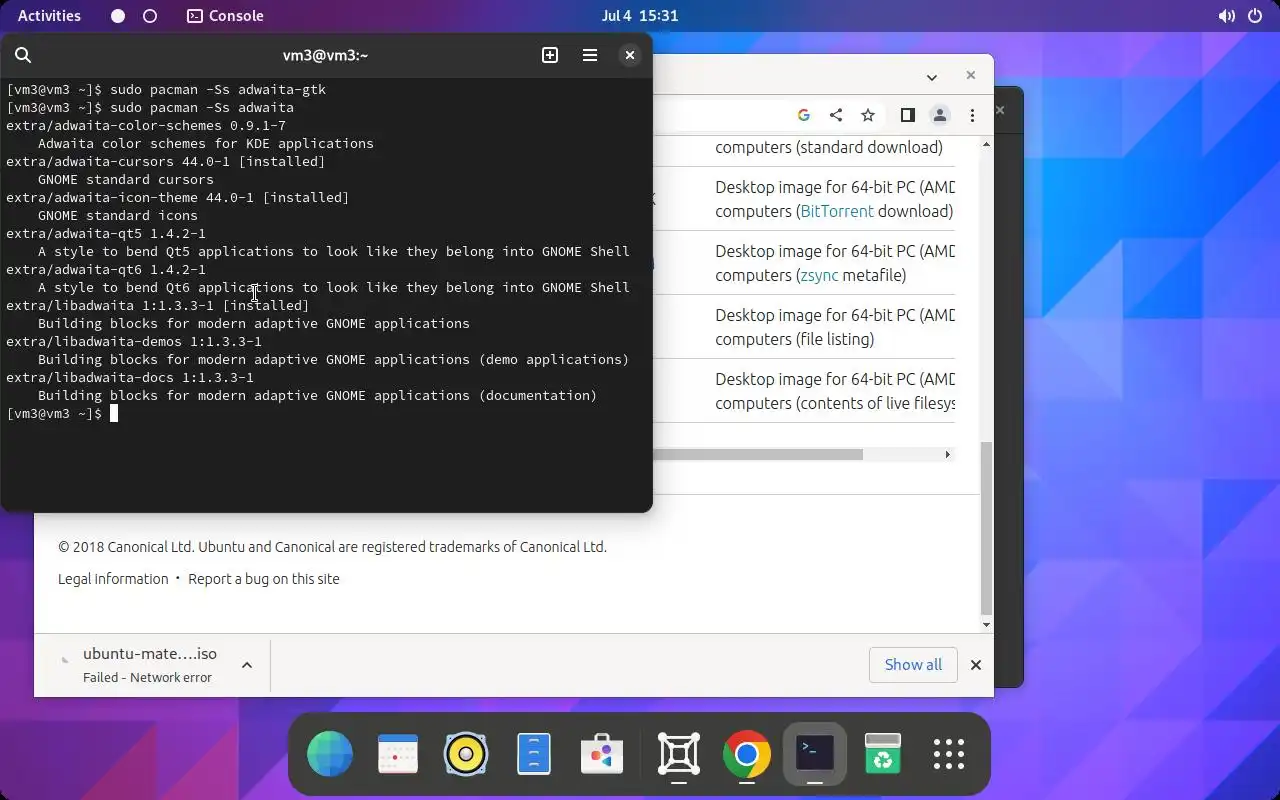Image resolution: width=1280 pixels, height=800 pixels.
Task: Click 'extra/adwaita-qt6 1.4.2-1' line
Action: [106, 270]
